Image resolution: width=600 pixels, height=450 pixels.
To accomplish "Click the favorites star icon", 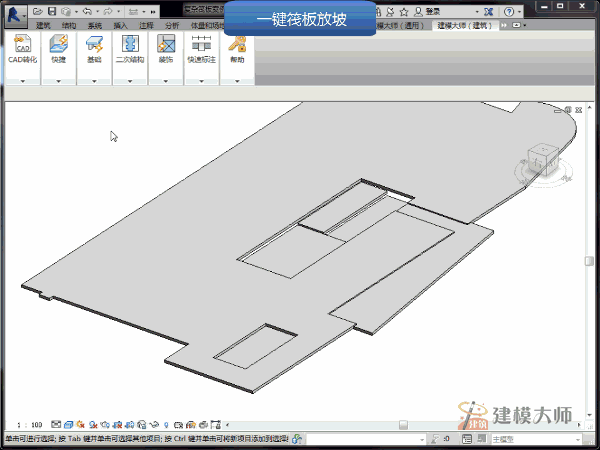I will pyautogui.click(x=404, y=12).
